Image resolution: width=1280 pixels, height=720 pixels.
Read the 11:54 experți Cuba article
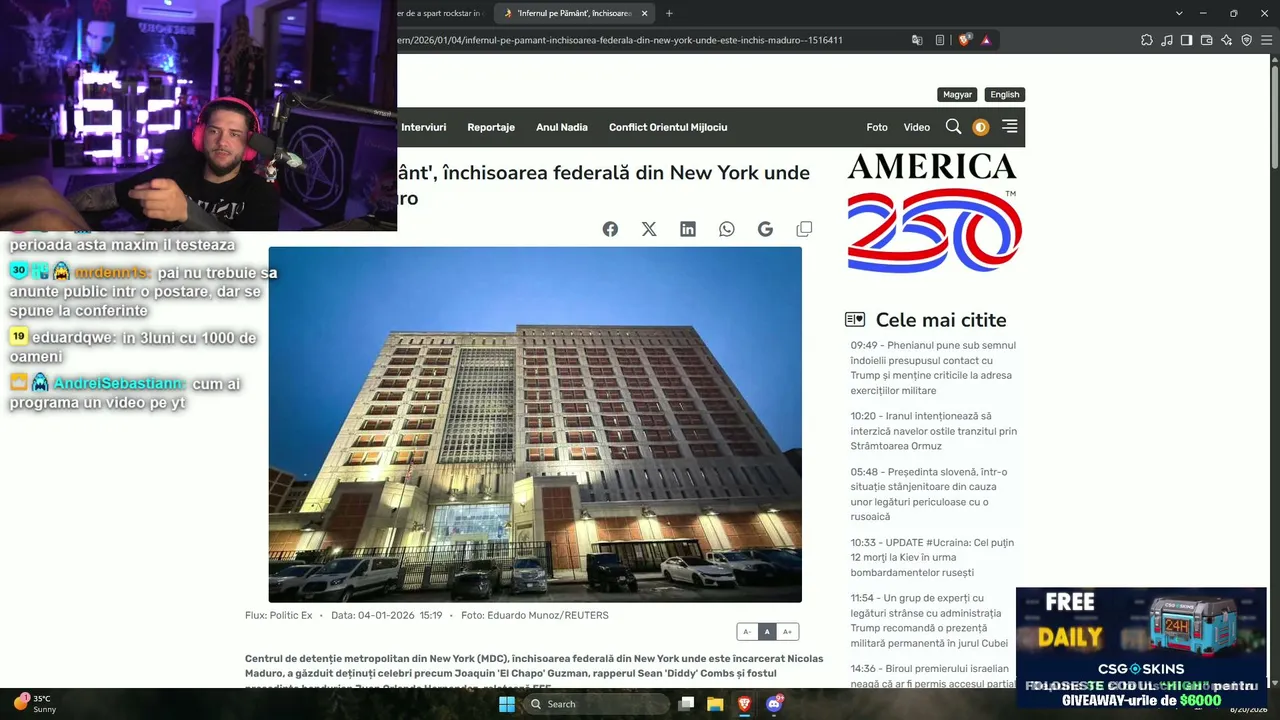coord(927,620)
